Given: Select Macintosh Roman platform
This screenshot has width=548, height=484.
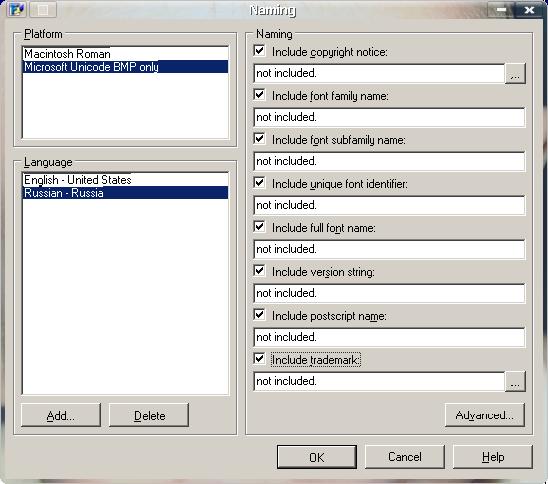Looking at the screenshot, I should [x=125, y=54].
